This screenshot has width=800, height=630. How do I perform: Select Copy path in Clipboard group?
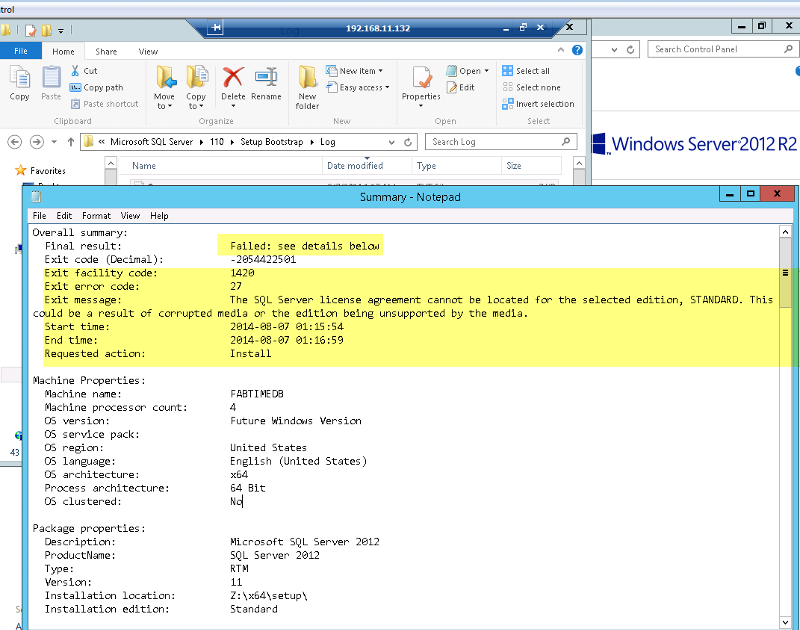[96, 88]
